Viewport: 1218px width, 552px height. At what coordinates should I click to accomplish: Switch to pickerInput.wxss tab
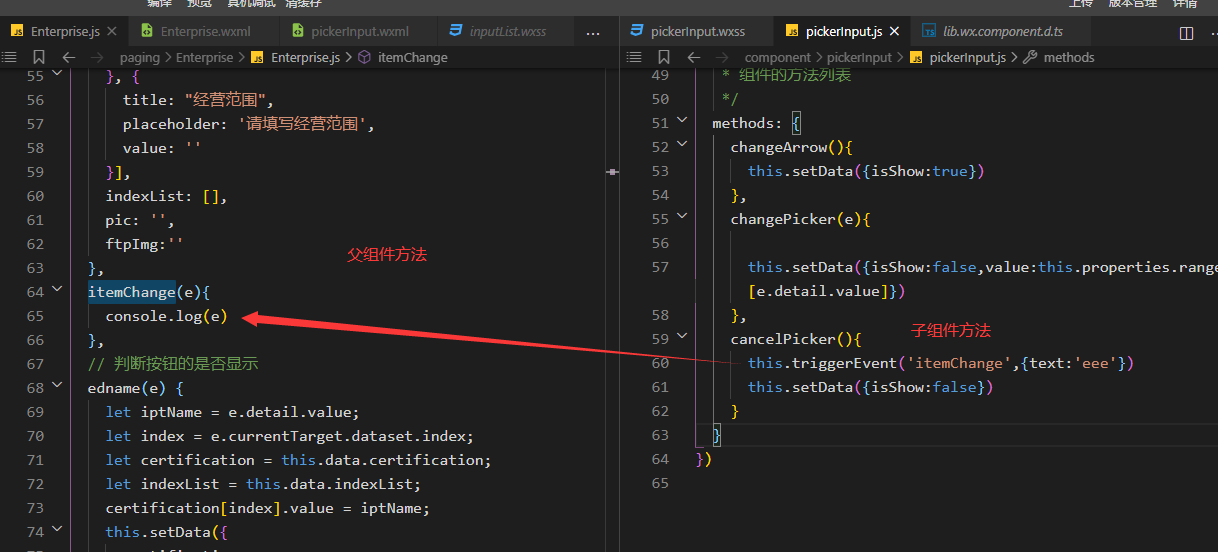[x=698, y=32]
